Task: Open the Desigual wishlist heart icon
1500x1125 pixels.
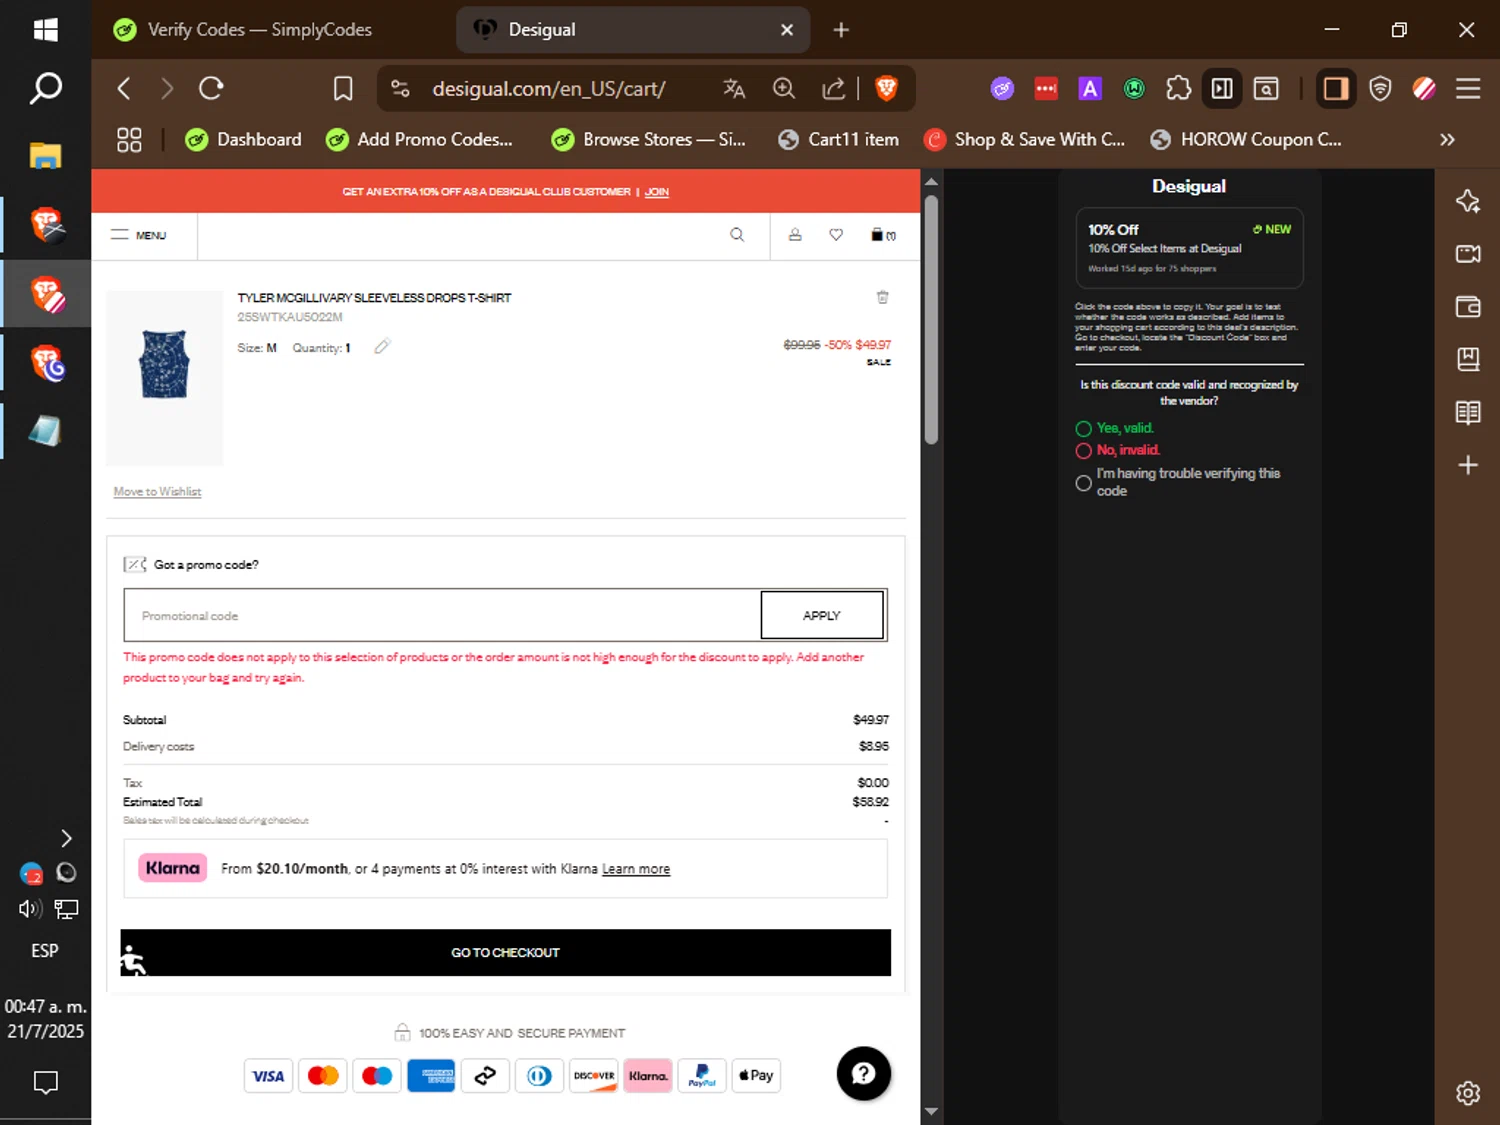Action: pyautogui.click(x=836, y=235)
